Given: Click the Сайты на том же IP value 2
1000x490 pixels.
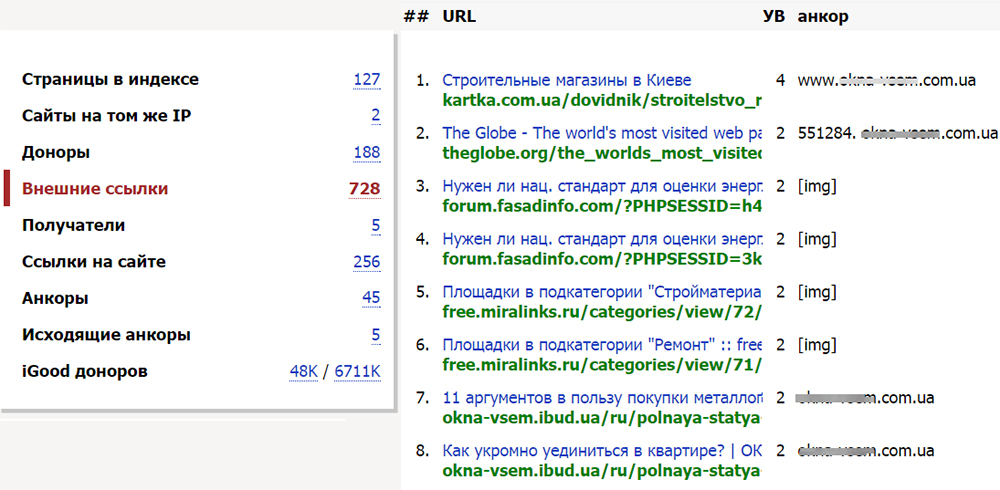Looking at the screenshot, I should (x=375, y=116).
